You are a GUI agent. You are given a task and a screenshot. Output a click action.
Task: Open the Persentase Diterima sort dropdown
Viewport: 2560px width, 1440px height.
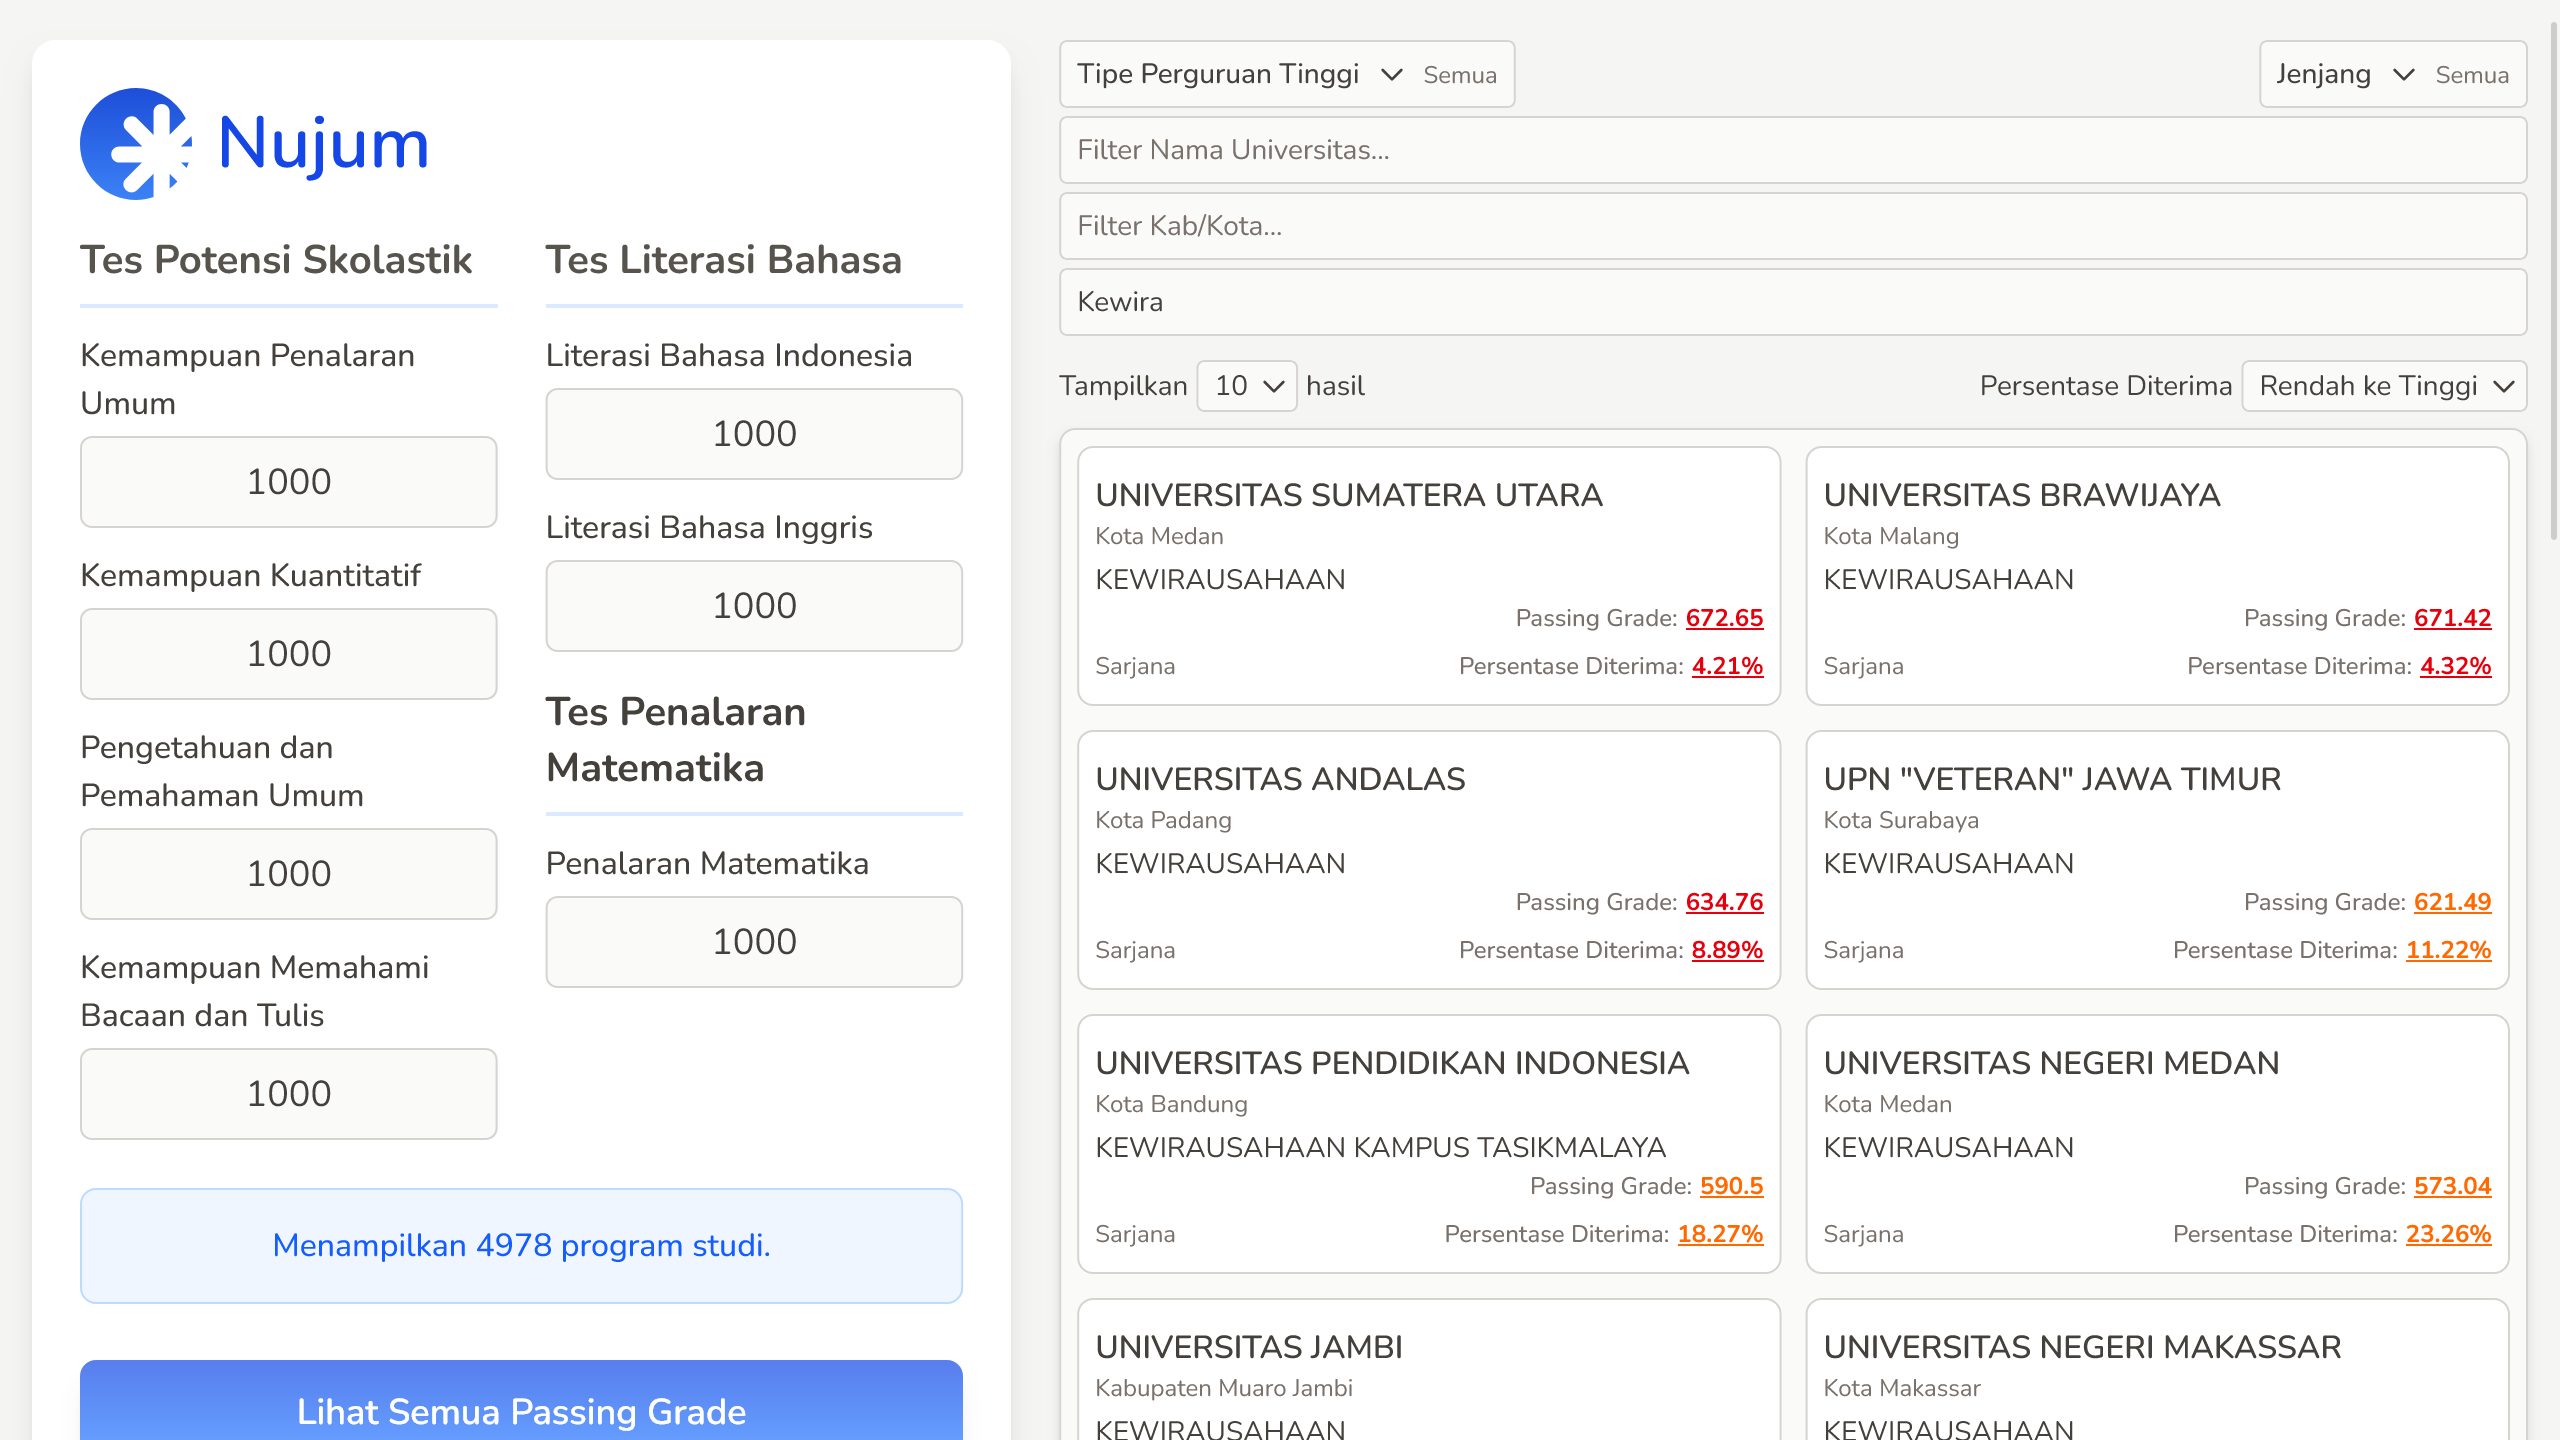2384,386
